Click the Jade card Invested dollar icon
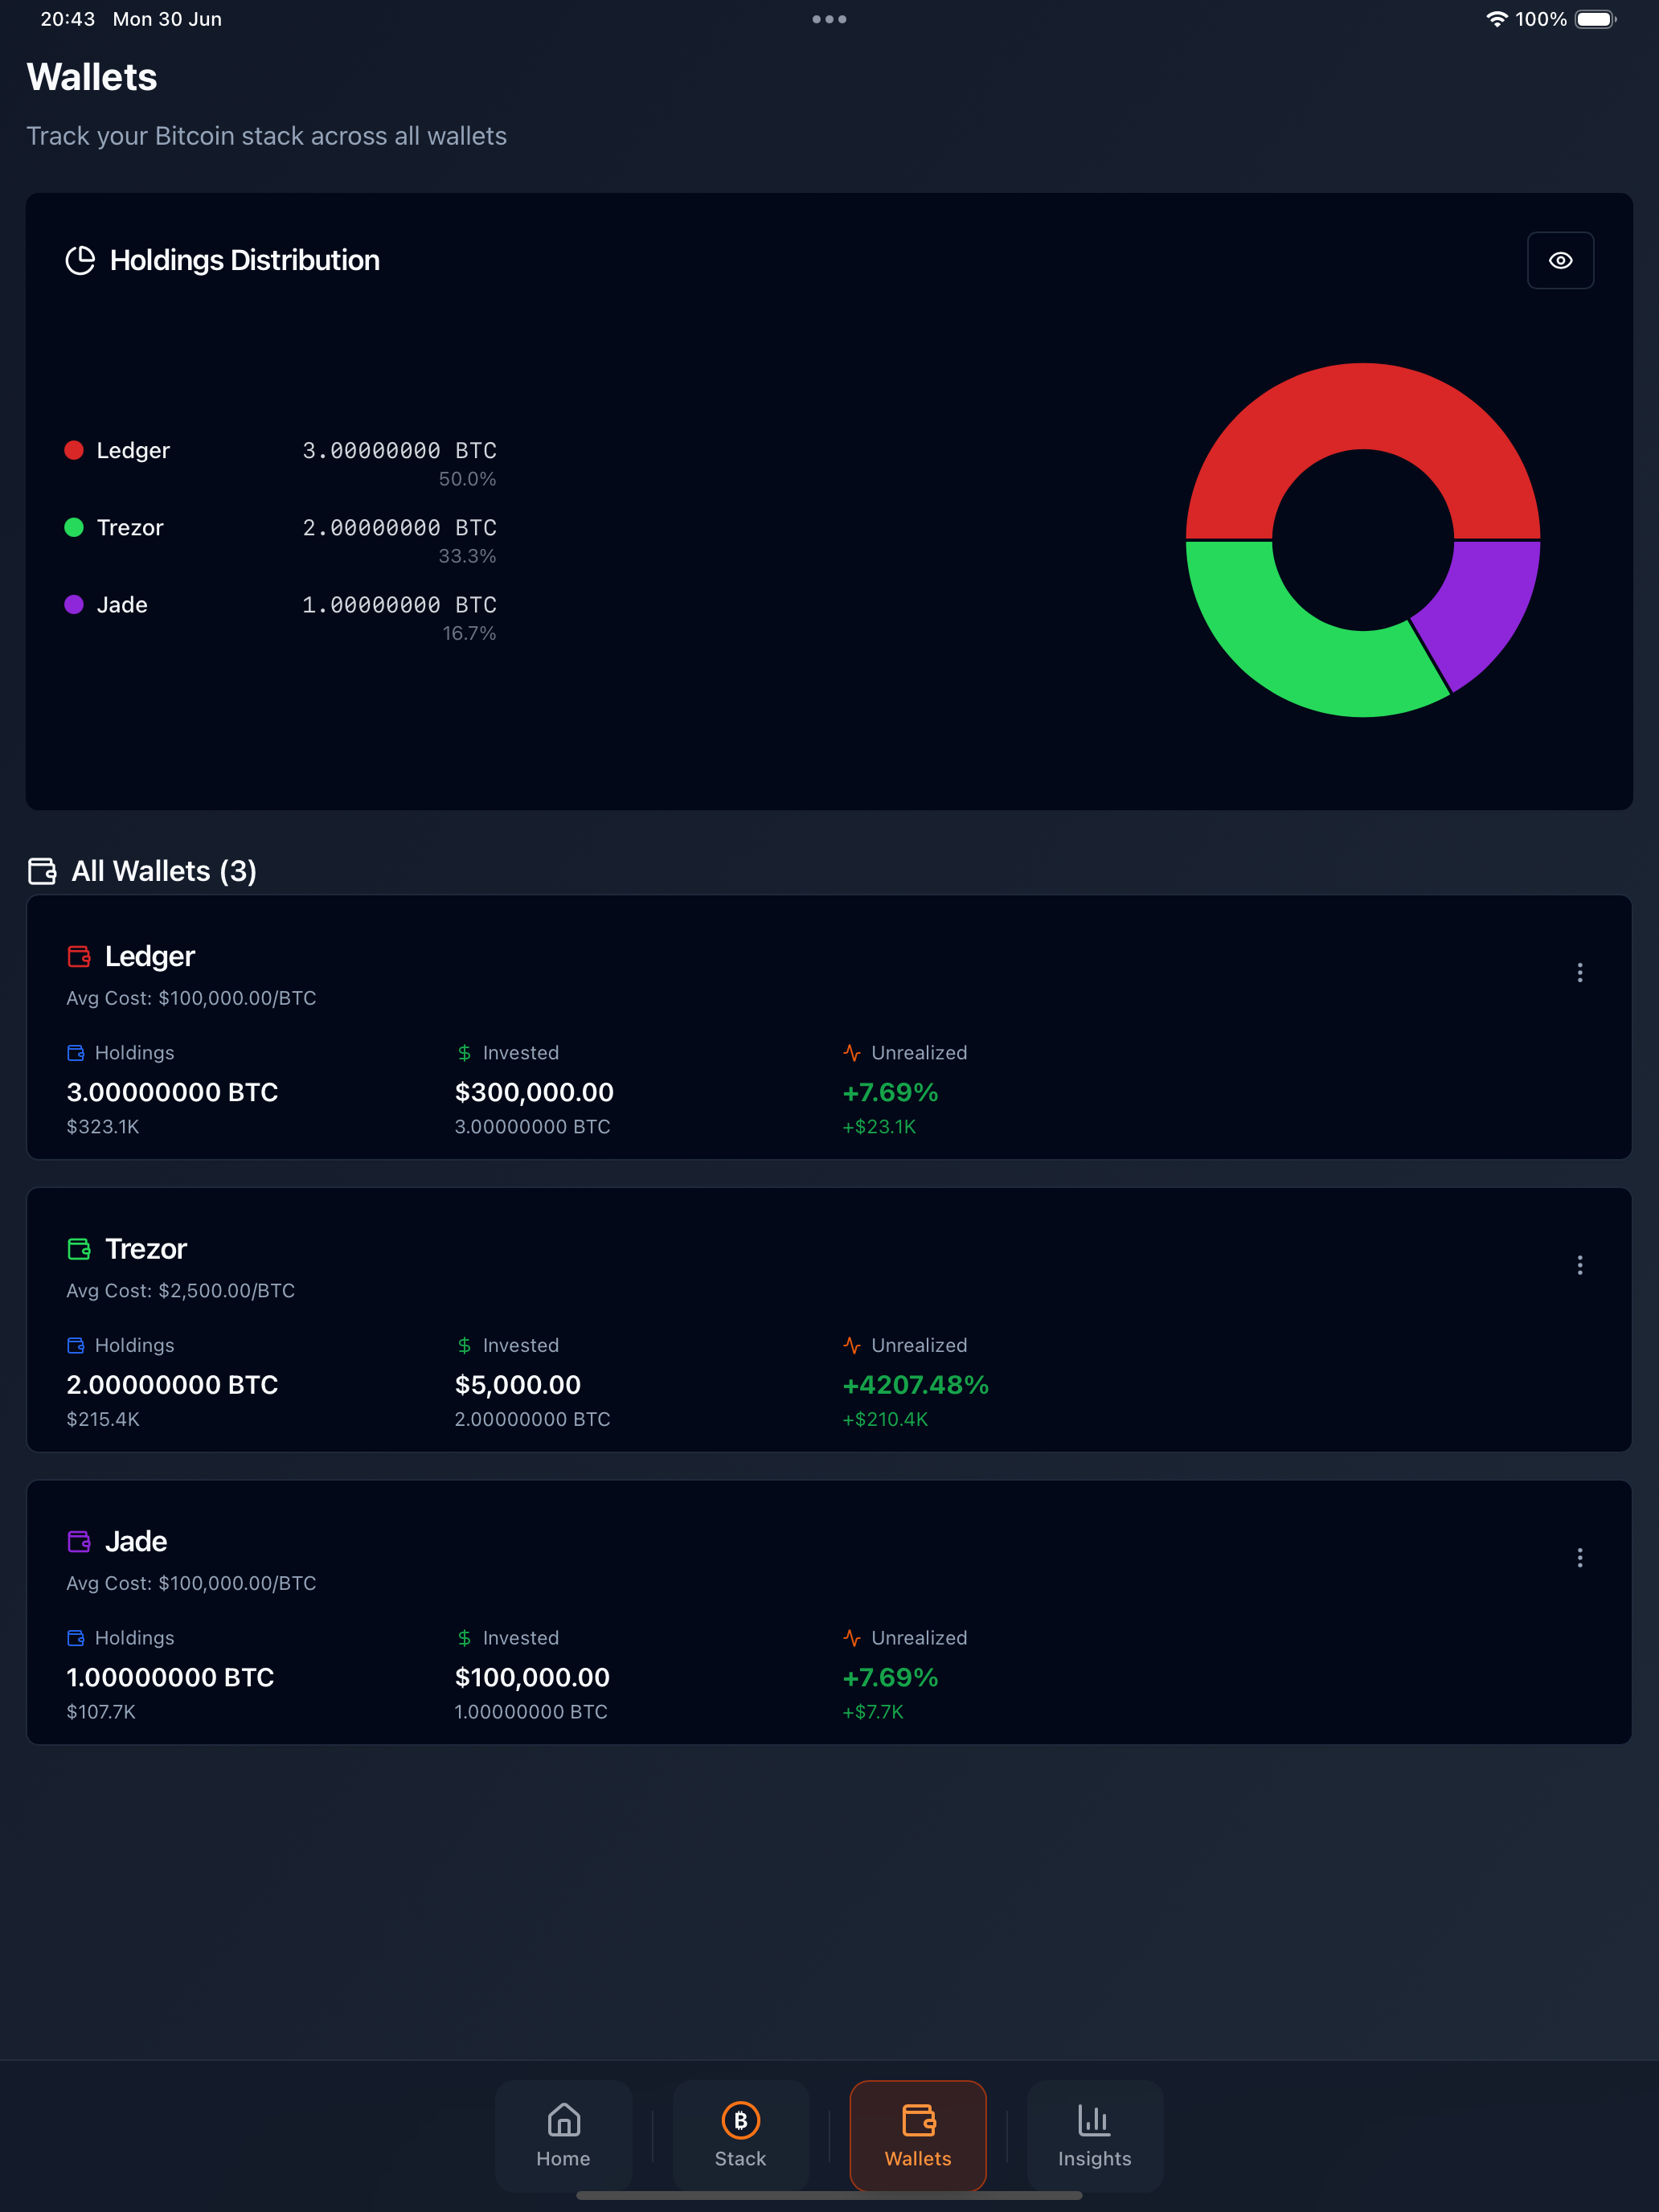Viewport: 1659px width, 2212px height. [464, 1638]
